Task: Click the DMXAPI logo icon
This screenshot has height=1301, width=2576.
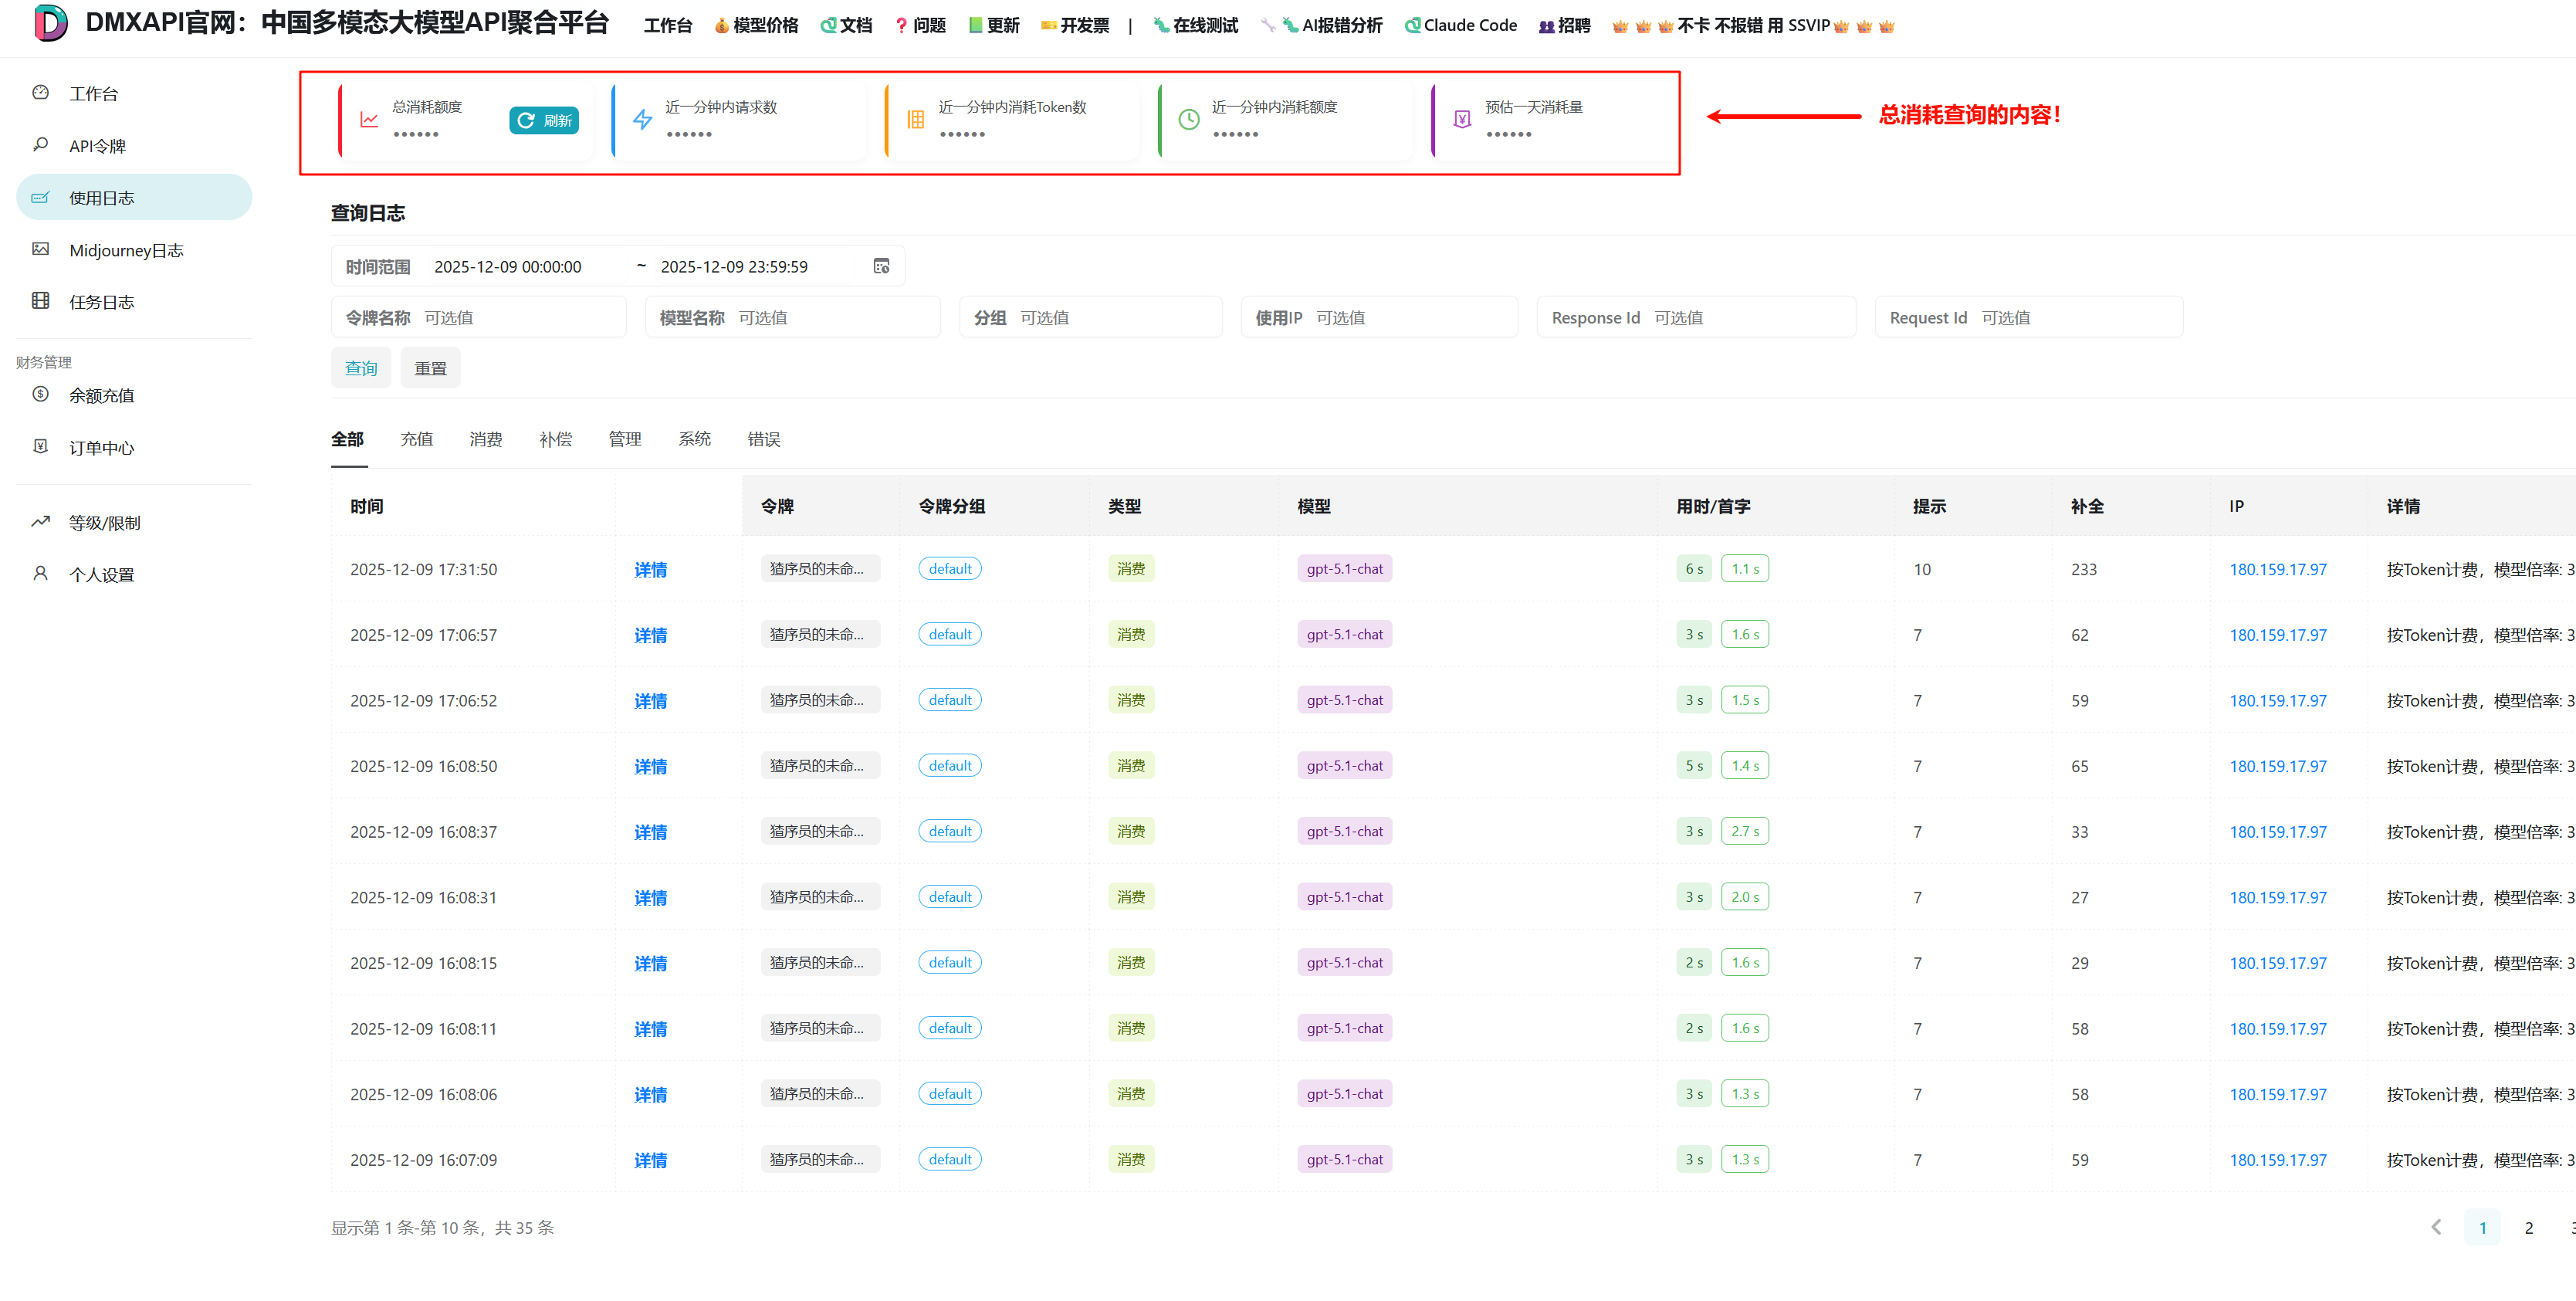Action: point(50,23)
